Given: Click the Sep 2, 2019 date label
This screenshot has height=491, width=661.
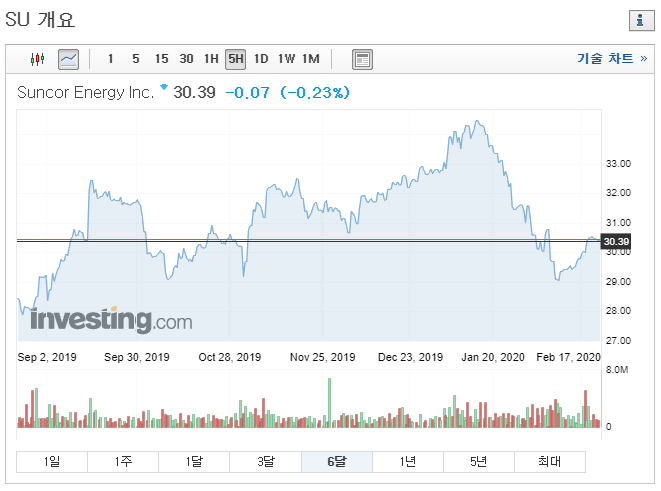Looking at the screenshot, I should (47, 357).
